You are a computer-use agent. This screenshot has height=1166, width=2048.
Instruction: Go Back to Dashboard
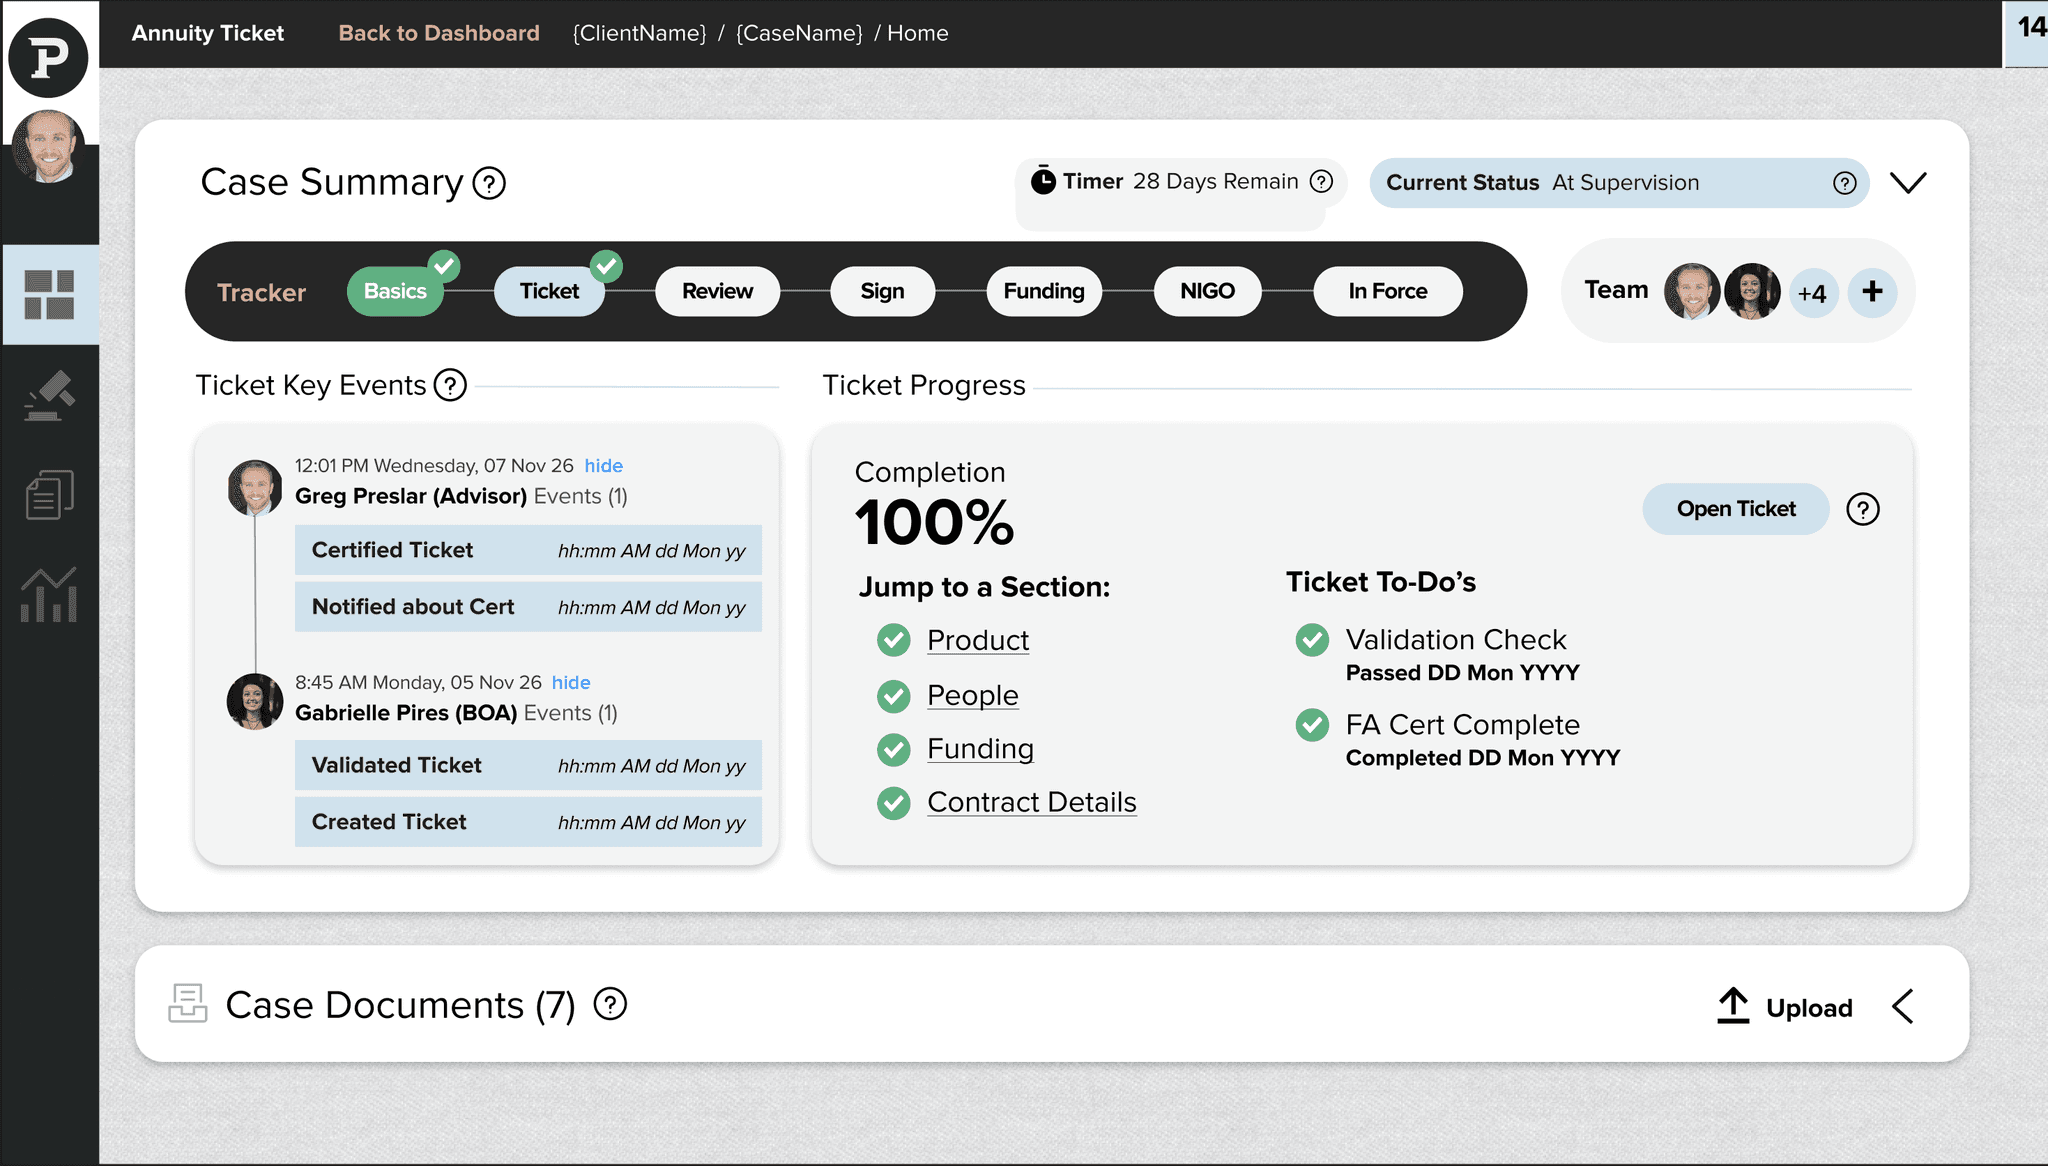point(438,33)
